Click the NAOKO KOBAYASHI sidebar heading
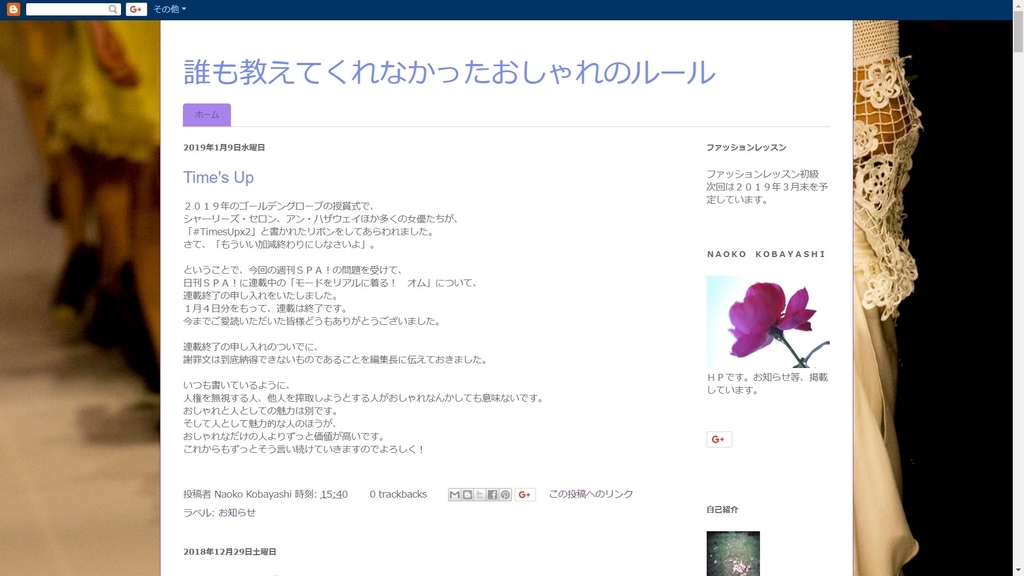The height and width of the screenshot is (576, 1024). [766, 254]
